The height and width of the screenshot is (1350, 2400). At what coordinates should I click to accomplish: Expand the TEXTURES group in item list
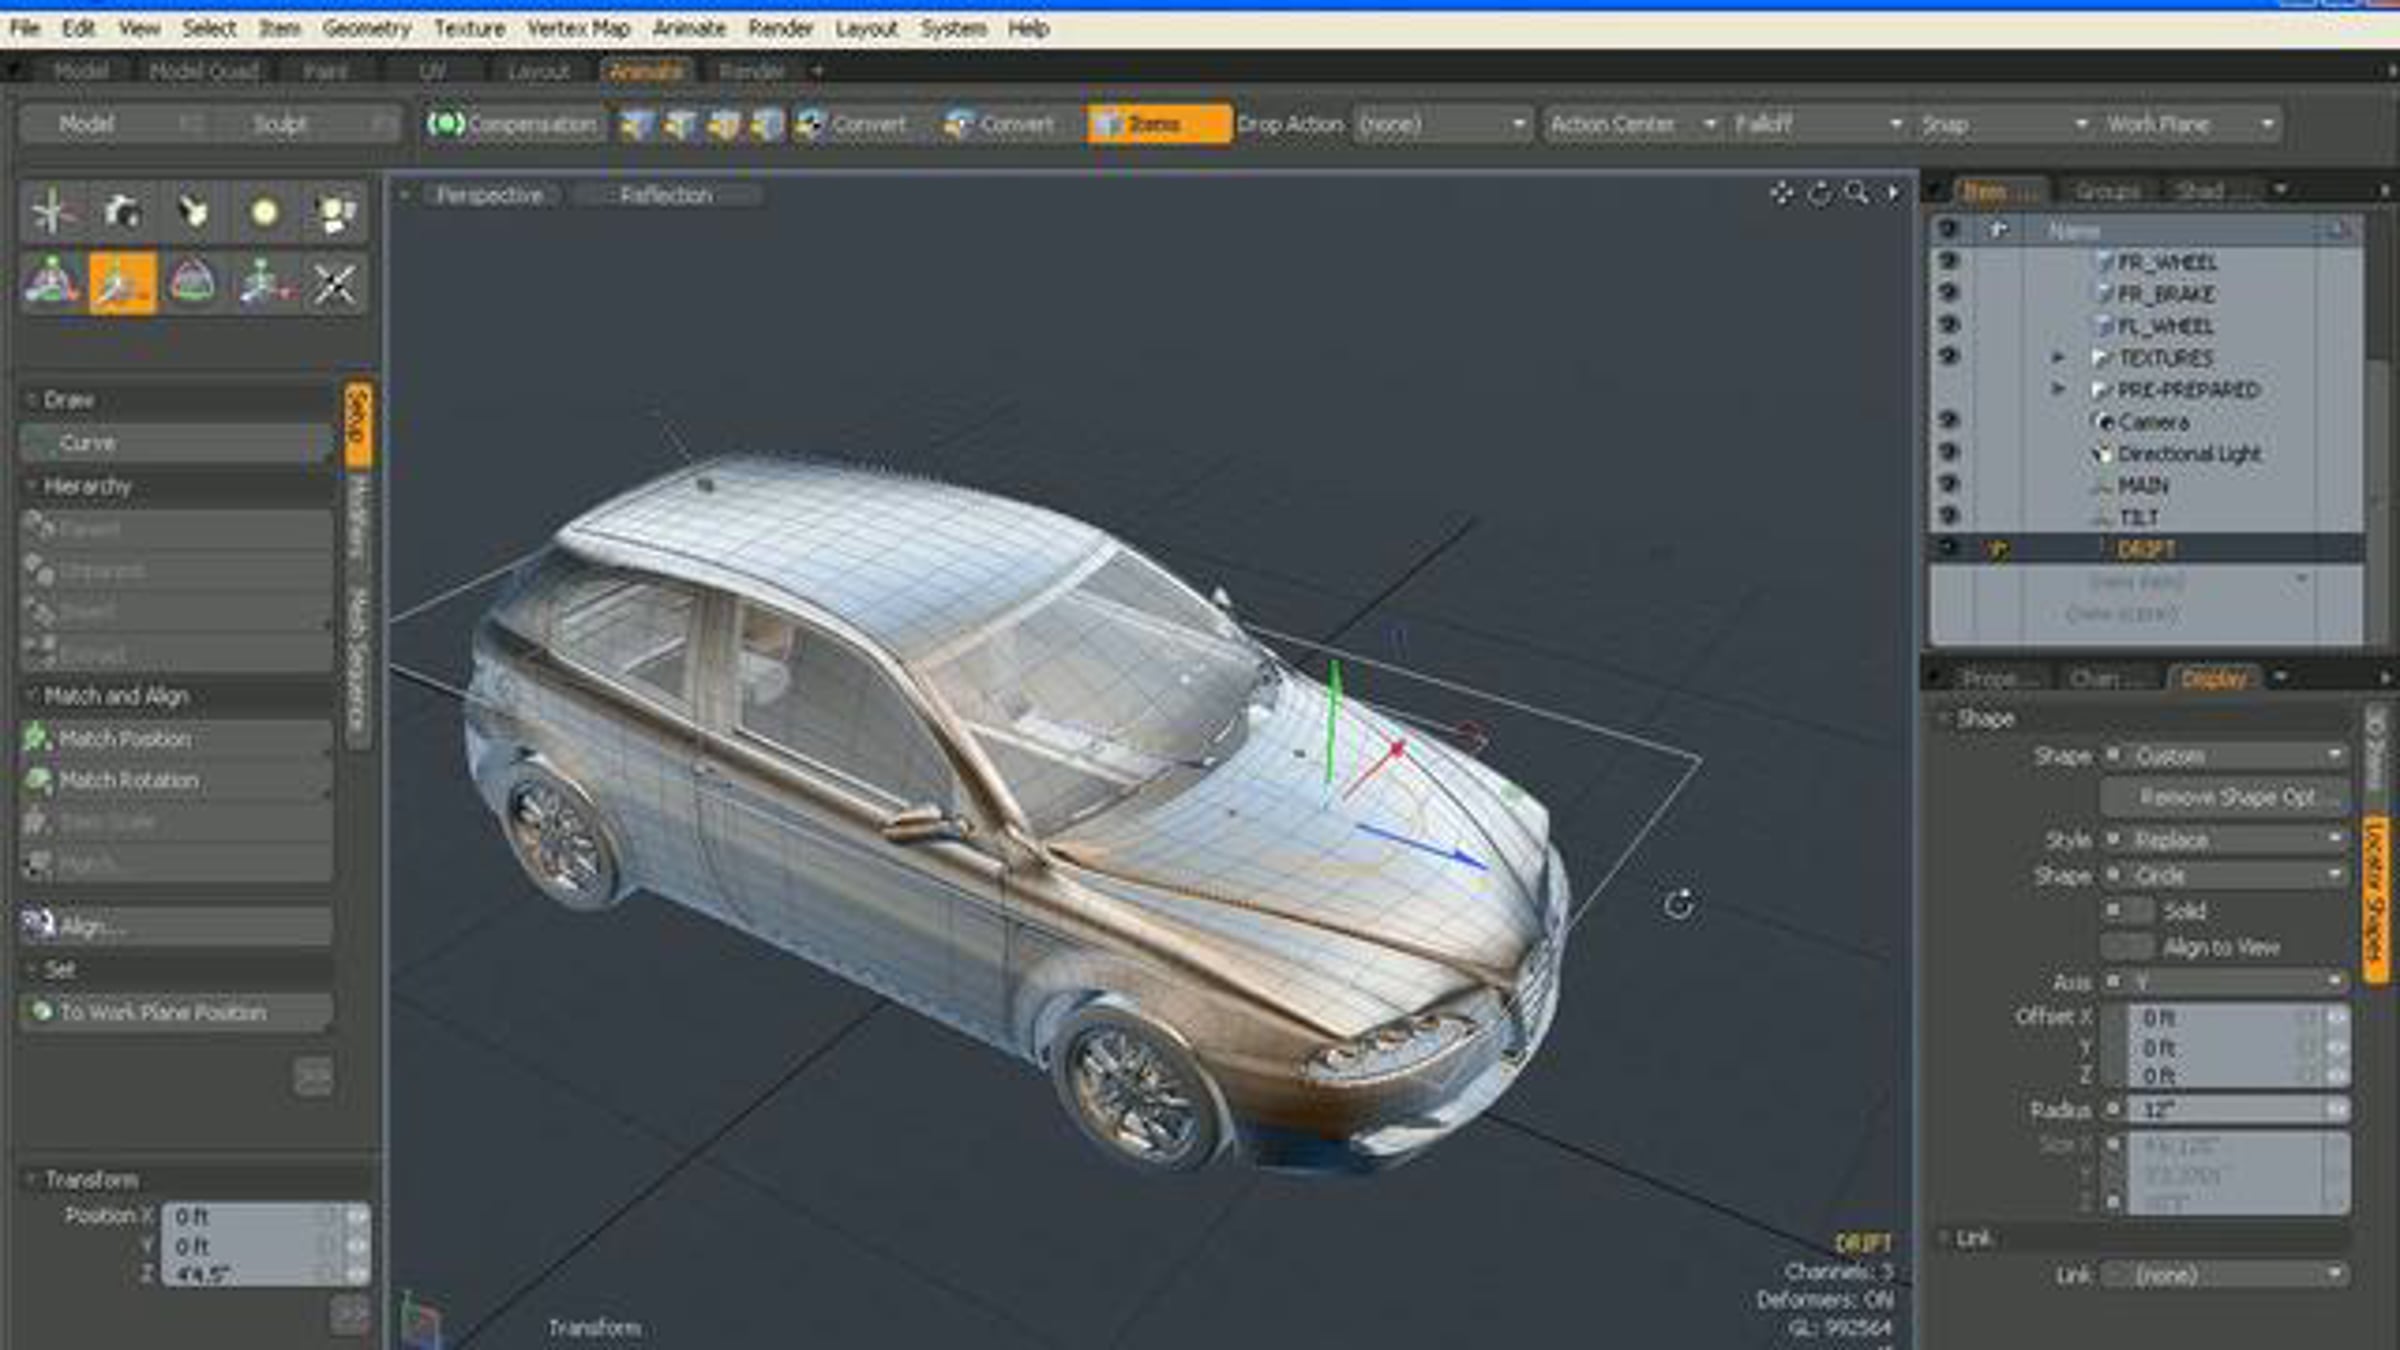tap(2058, 357)
